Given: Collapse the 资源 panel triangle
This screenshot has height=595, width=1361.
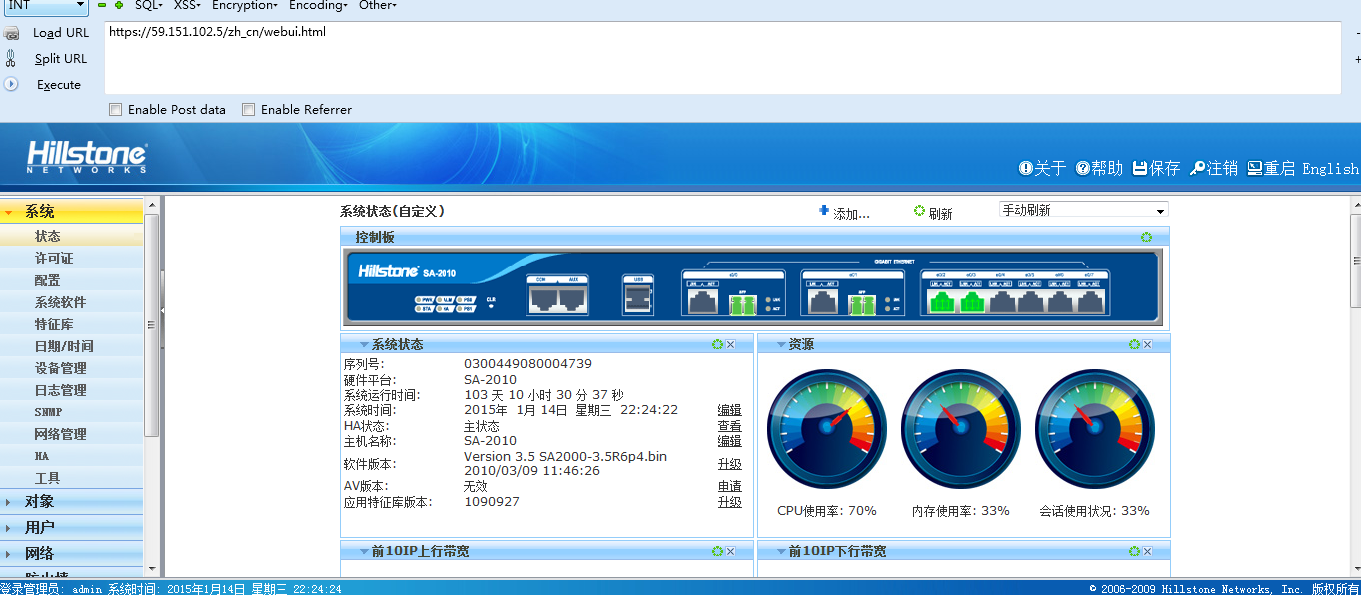Looking at the screenshot, I should (x=781, y=344).
